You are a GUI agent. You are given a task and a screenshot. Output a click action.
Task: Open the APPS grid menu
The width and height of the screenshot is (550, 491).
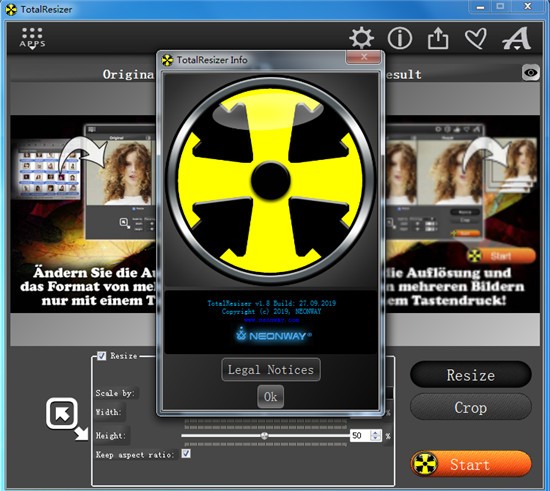click(32, 38)
